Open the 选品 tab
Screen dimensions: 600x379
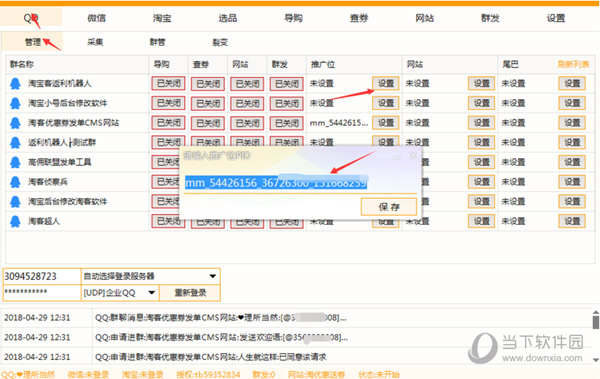click(x=228, y=18)
